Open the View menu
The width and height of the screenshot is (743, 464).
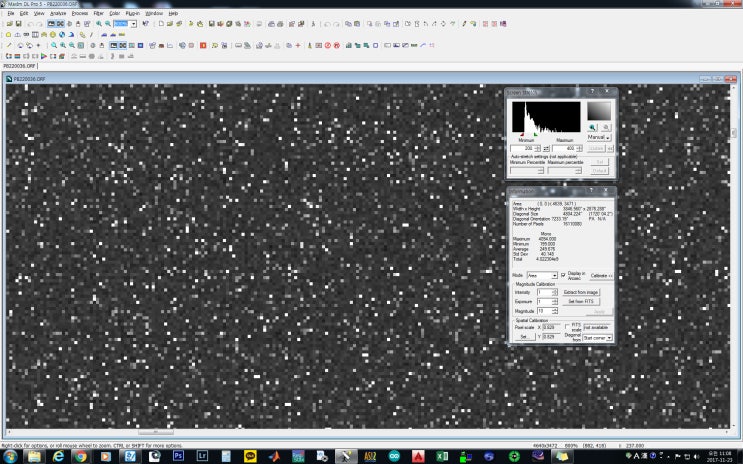click(x=39, y=13)
